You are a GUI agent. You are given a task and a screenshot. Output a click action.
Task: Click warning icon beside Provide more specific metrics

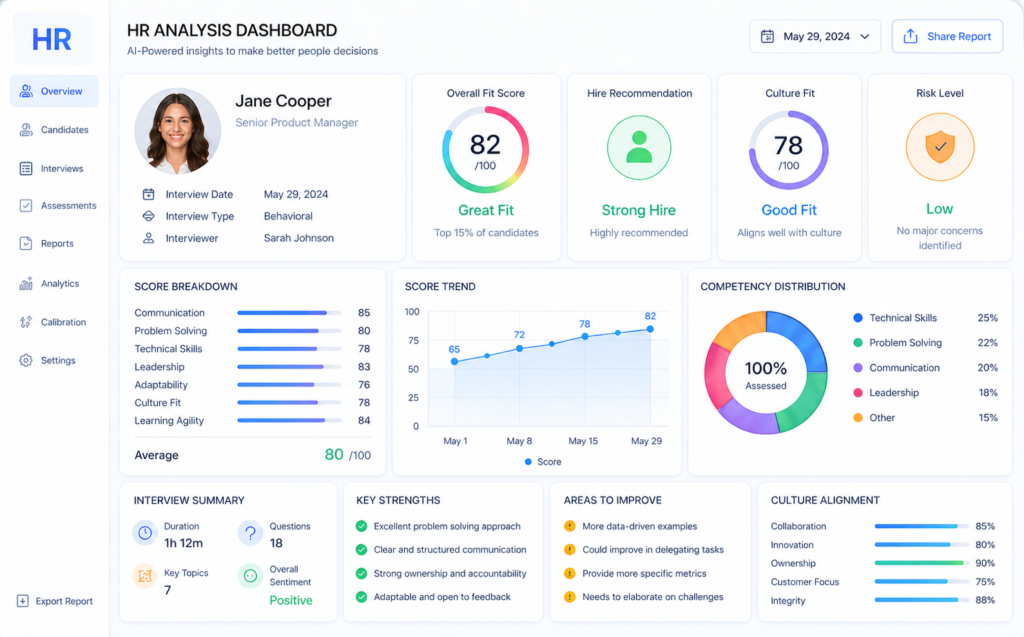[x=569, y=574]
